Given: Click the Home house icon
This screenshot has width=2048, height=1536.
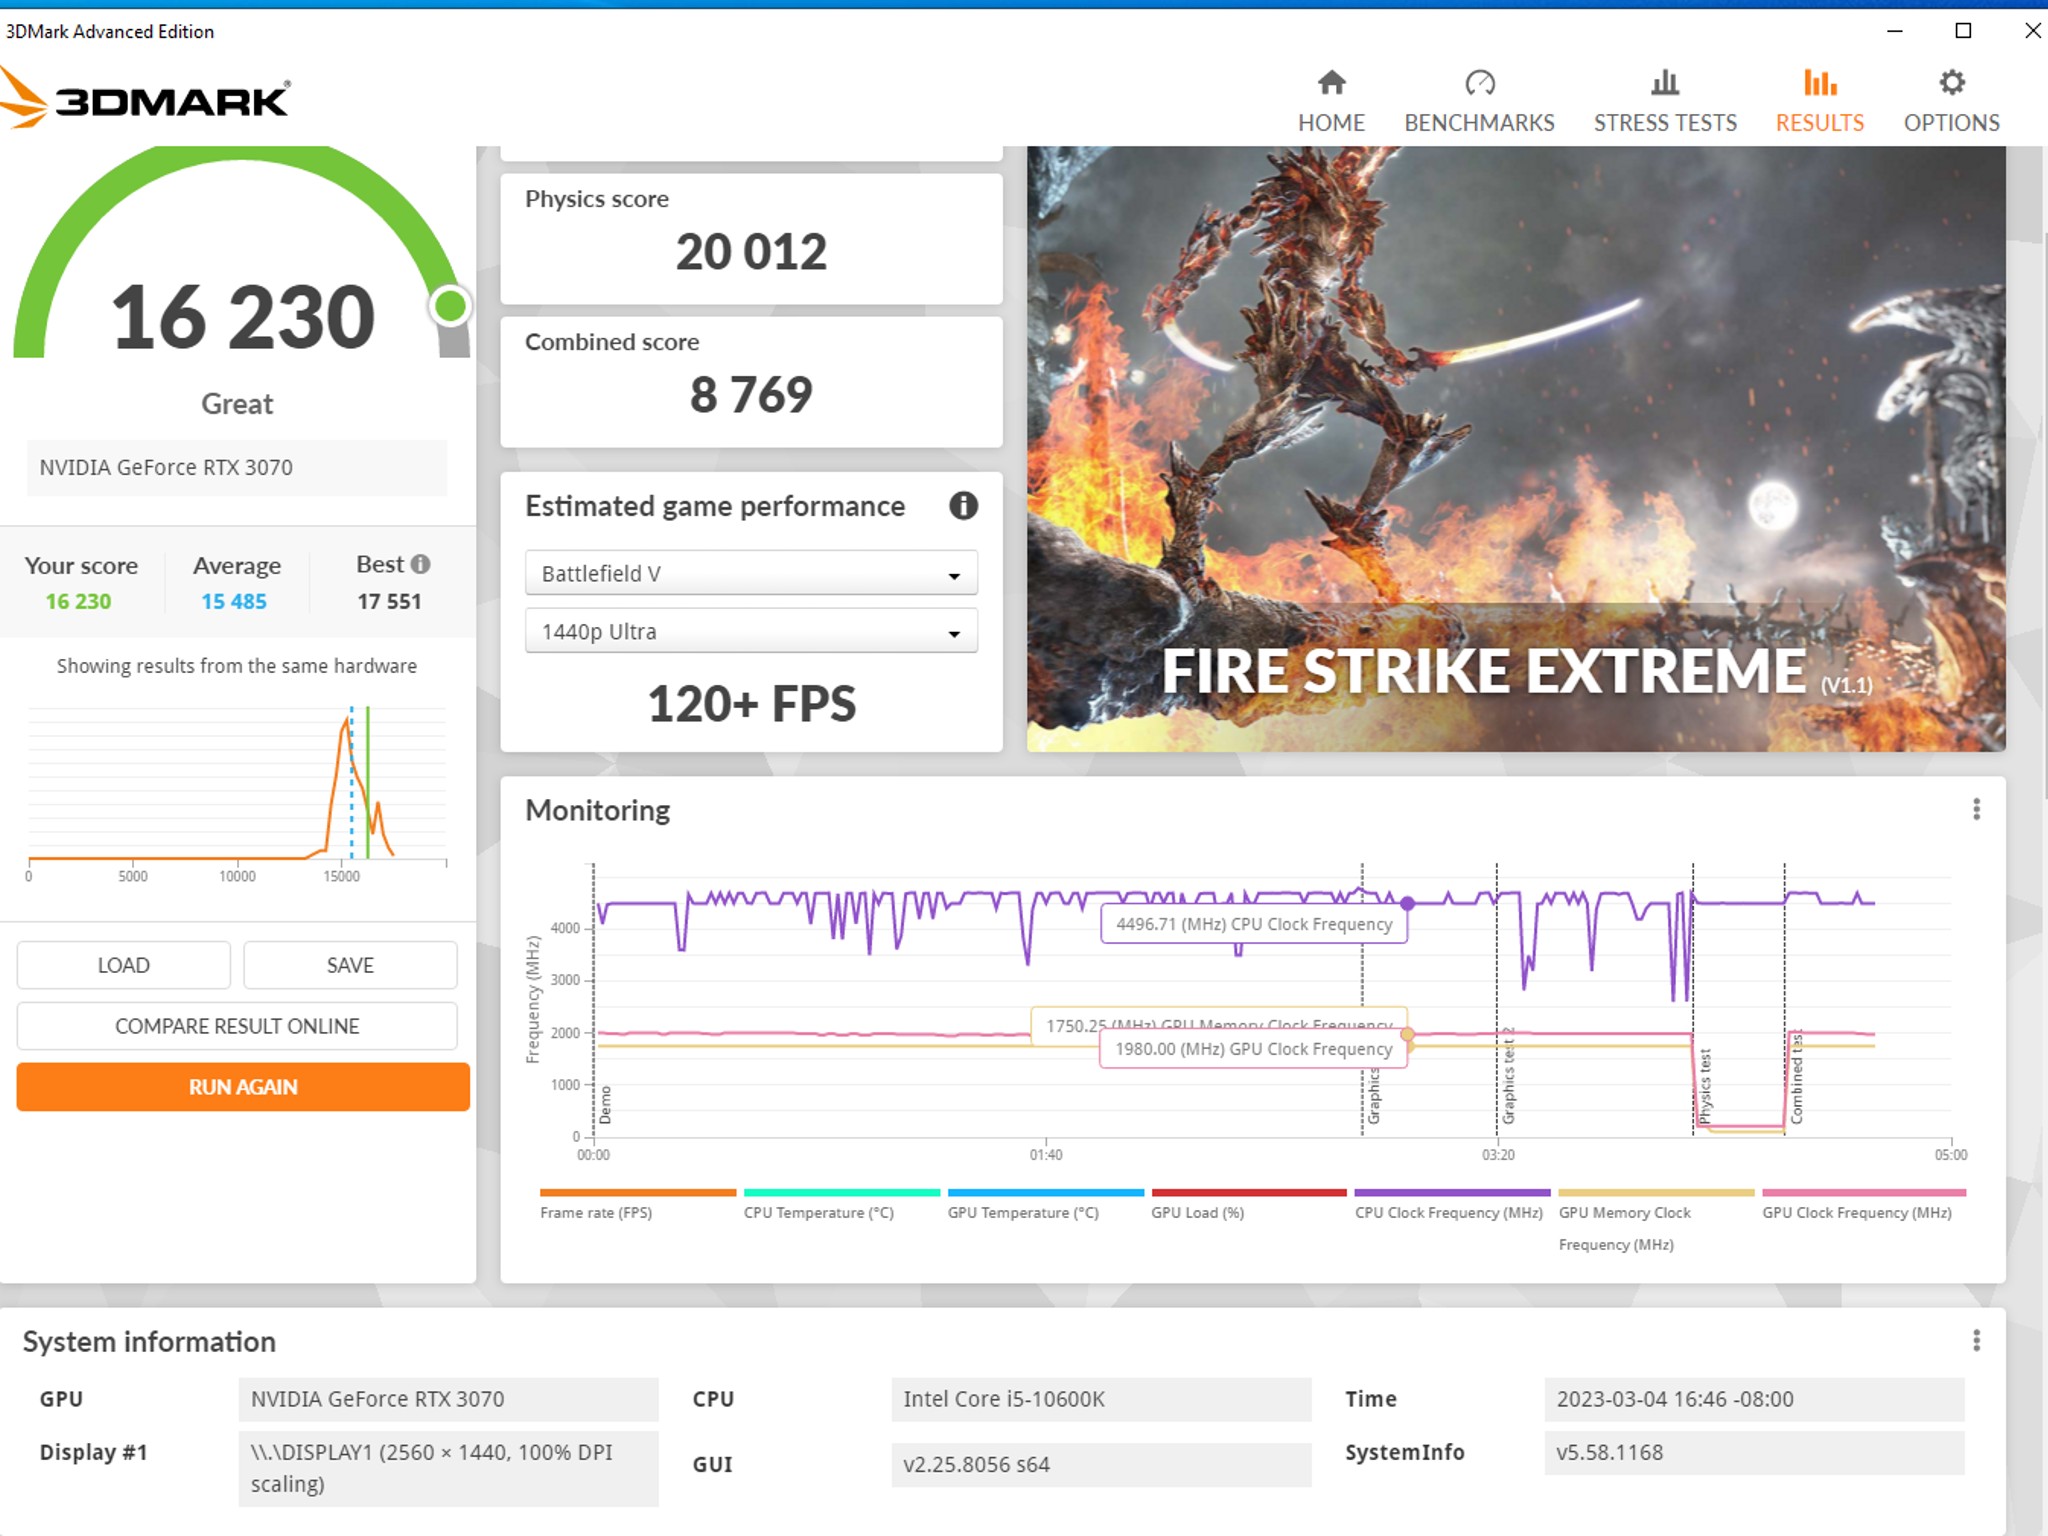Looking at the screenshot, I should 1331,82.
